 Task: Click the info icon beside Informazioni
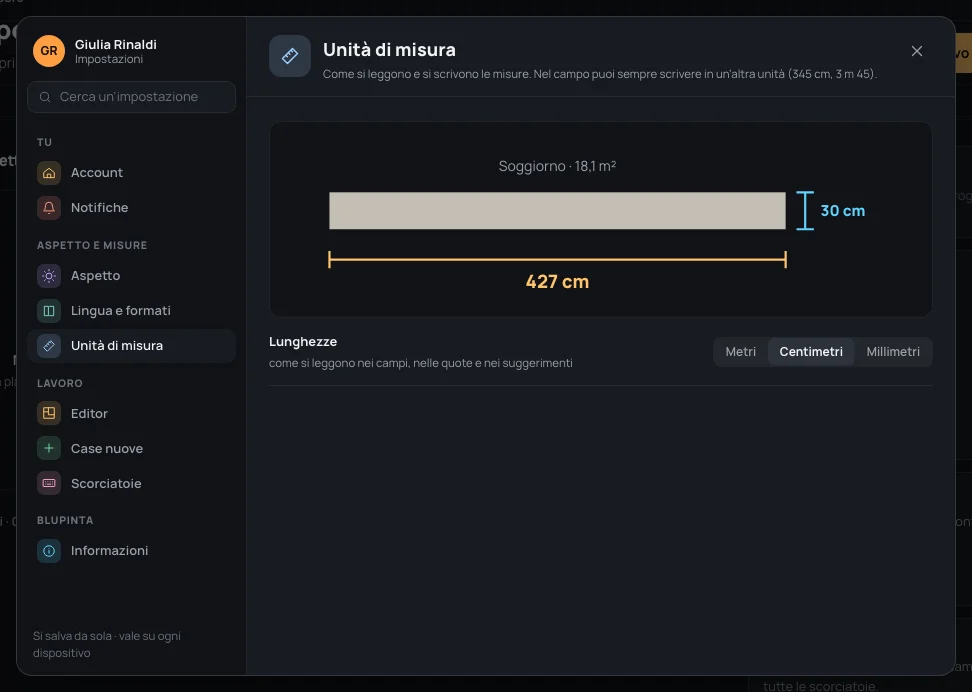49,551
